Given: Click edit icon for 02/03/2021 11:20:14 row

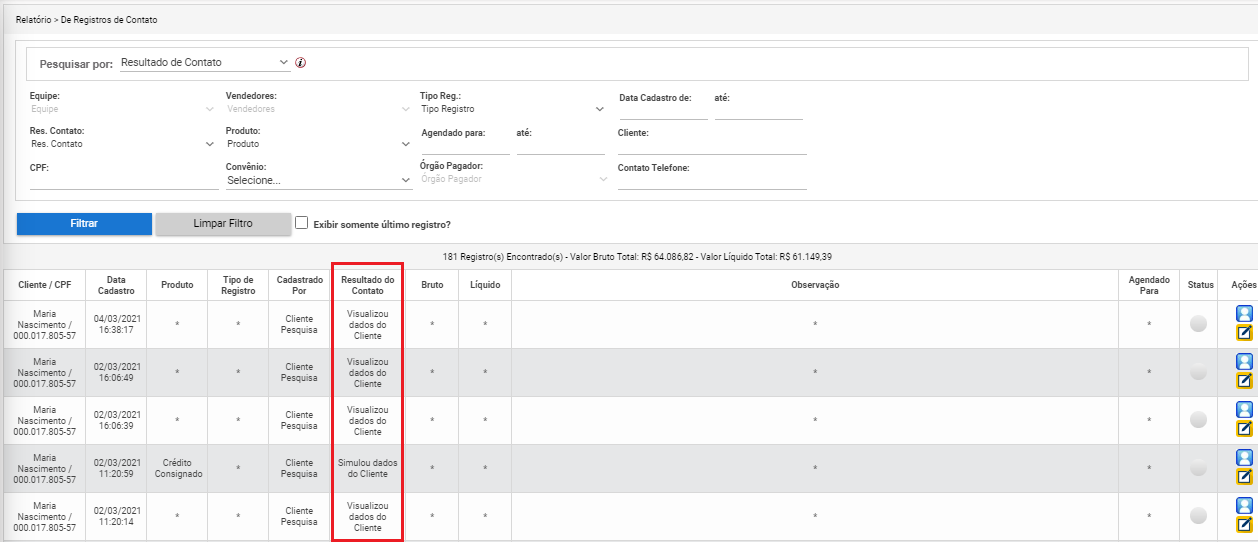Looking at the screenshot, I should (1245, 525).
